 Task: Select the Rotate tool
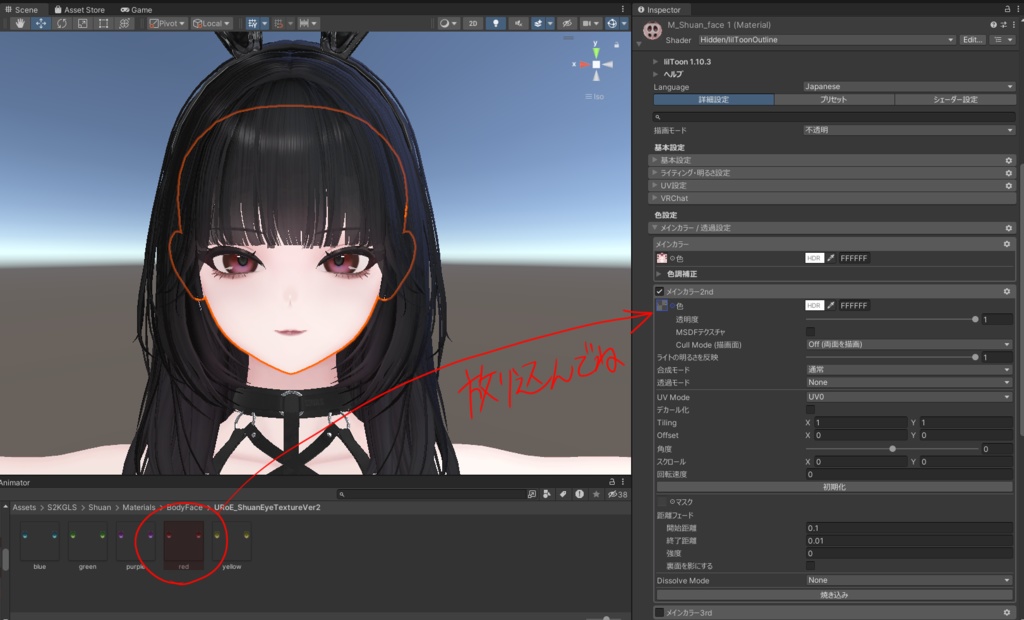(62, 24)
